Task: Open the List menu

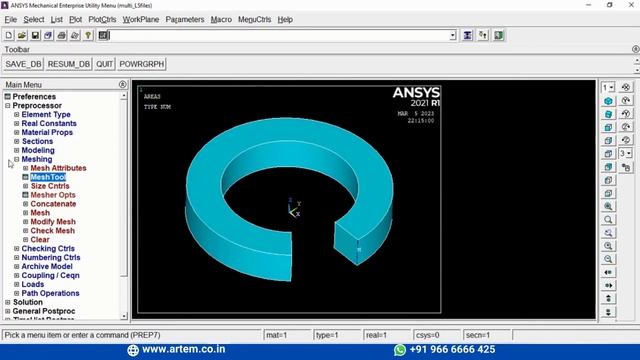Action: coord(57,20)
